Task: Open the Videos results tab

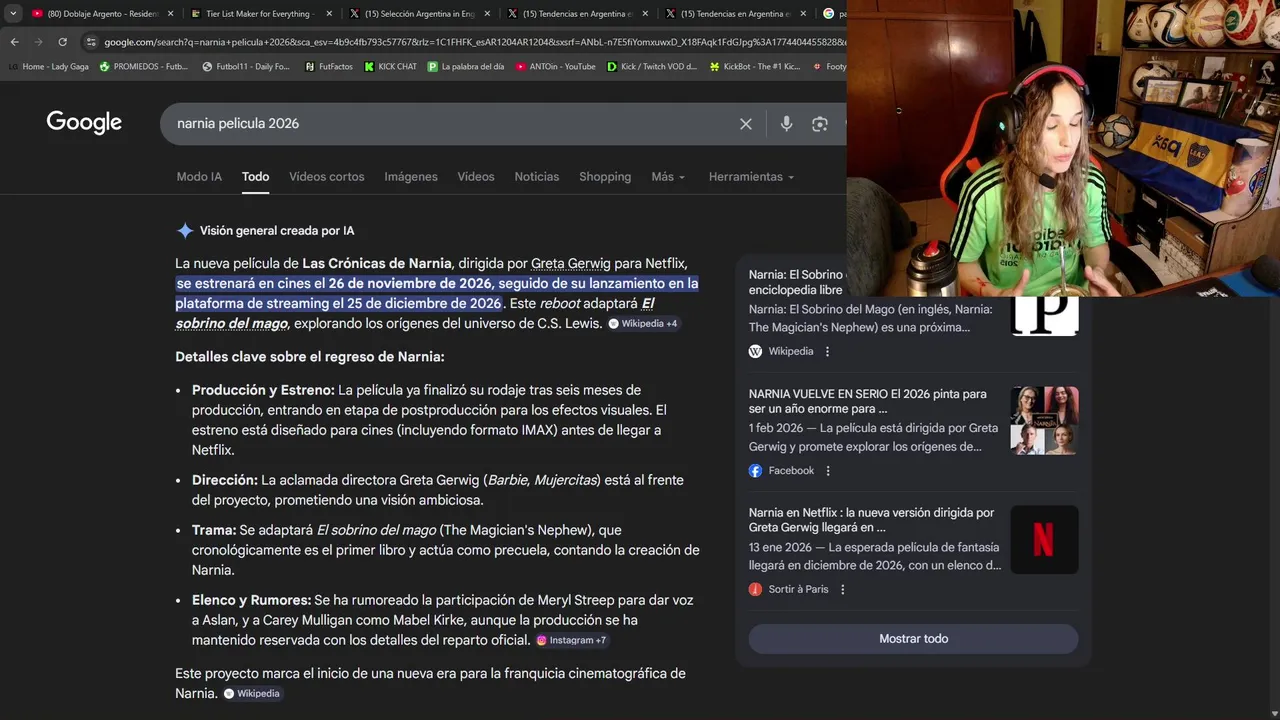Action: click(476, 177)
